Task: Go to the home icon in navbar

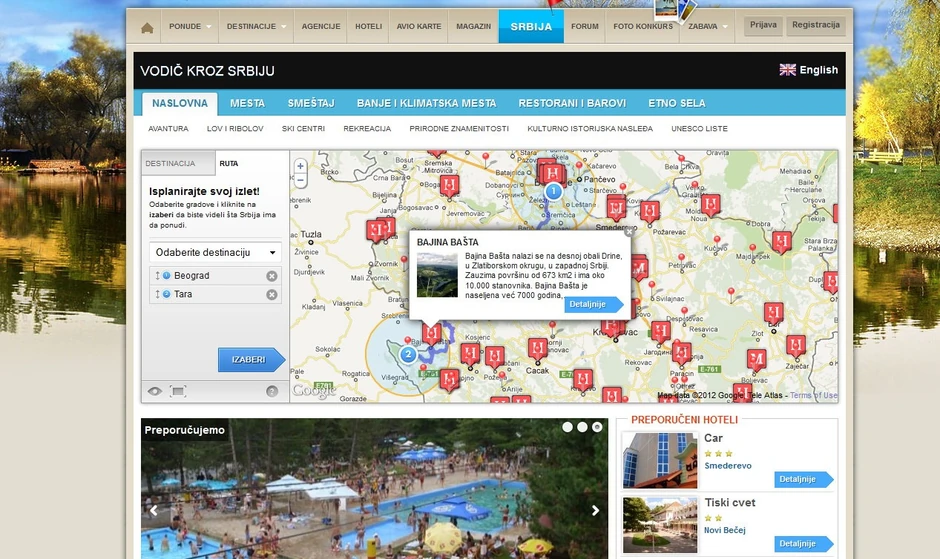Action: (147, 28)
